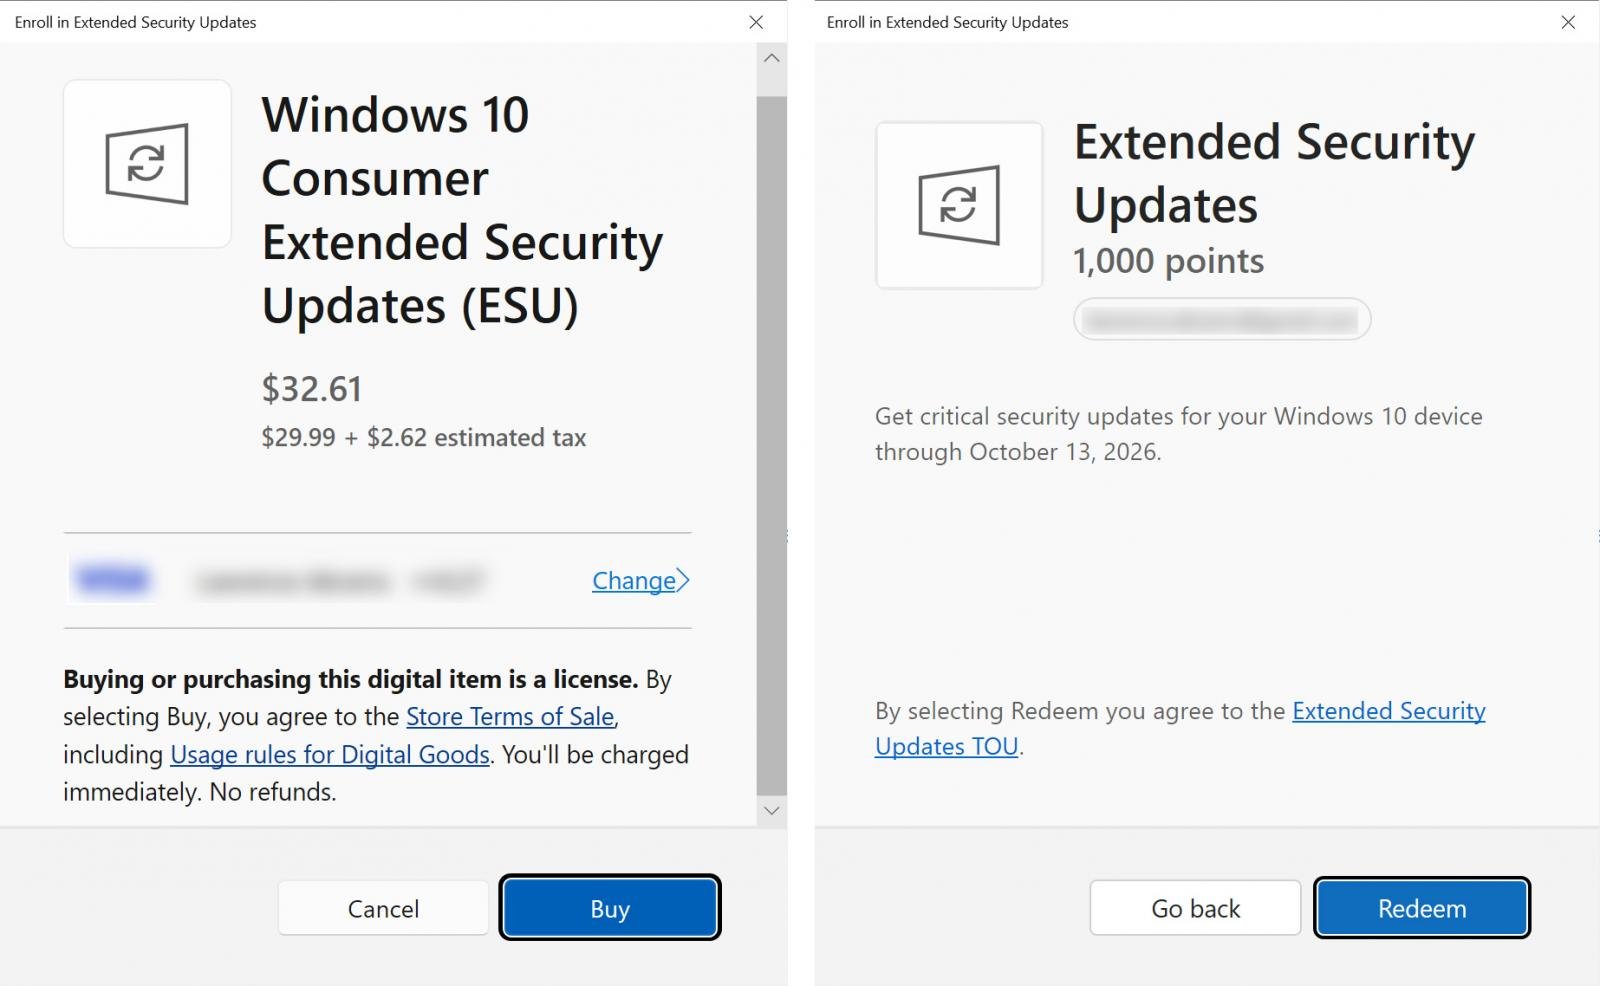1600x986 pixels.
Task: Click the Extended Security Updates icon on the right dialog
Action: click(x=957, y=205)
